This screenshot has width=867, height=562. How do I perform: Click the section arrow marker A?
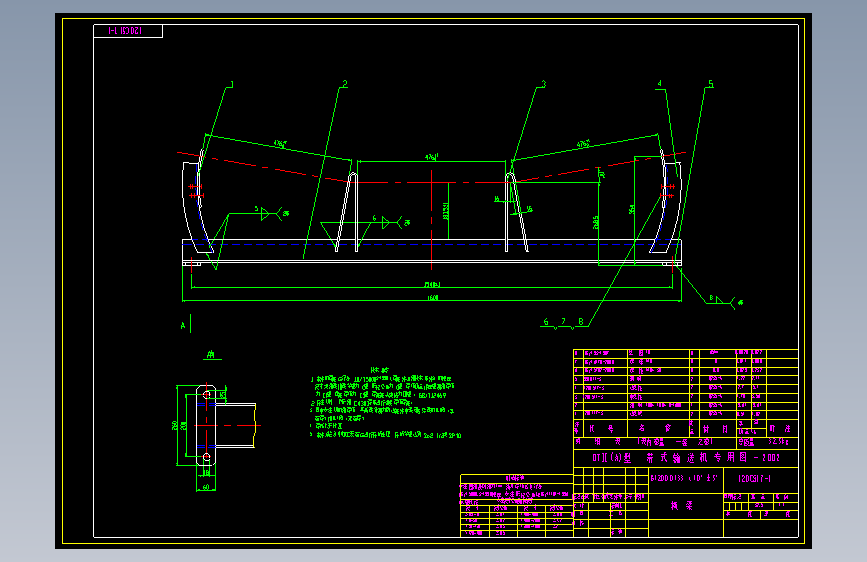pyautogui.click(x=186, y=325)
